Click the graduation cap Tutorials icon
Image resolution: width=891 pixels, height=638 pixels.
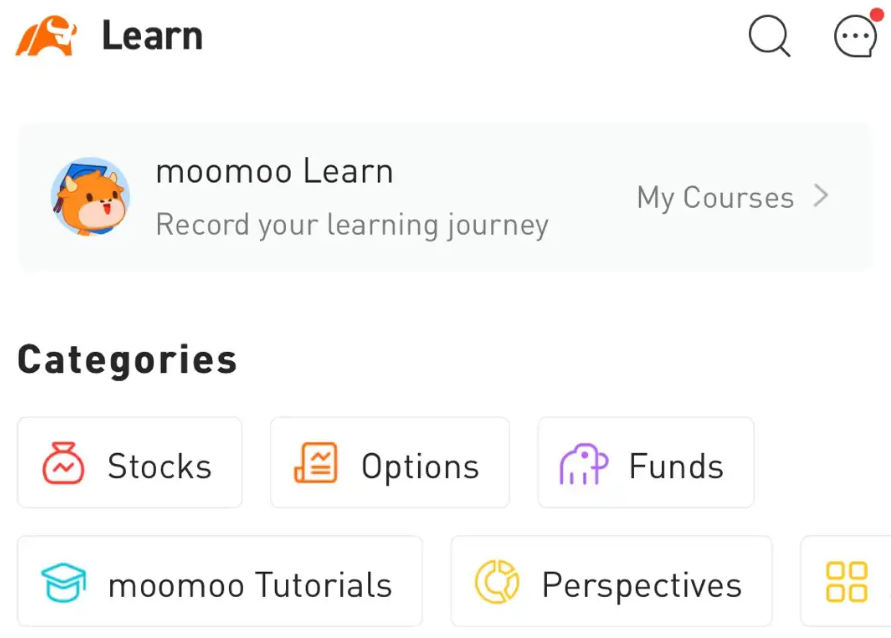(x=63, y=583)
